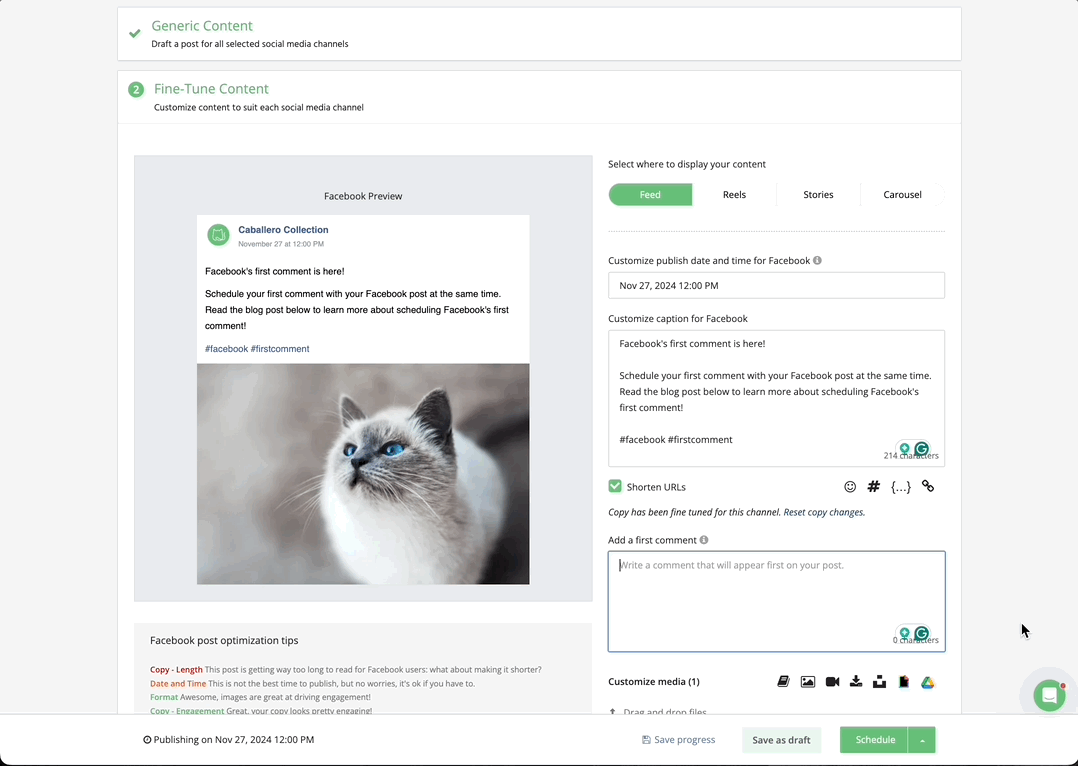
Task: Open the chat support bubble
Action: 1048,695
